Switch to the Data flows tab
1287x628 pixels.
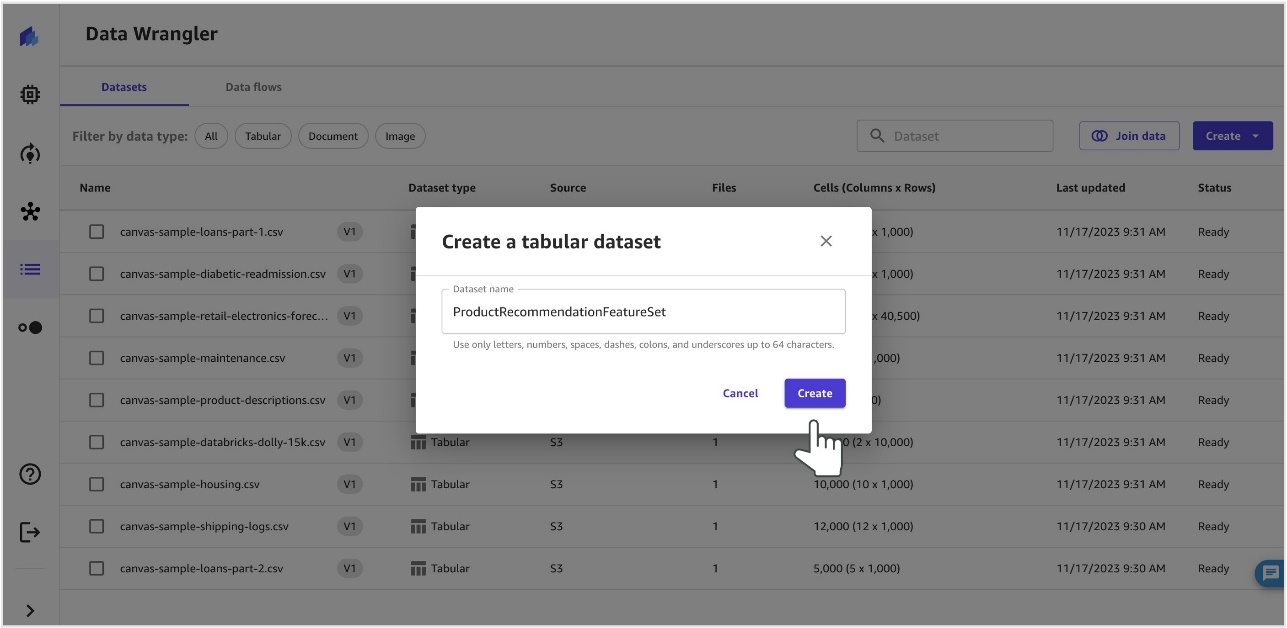(253, 87)
